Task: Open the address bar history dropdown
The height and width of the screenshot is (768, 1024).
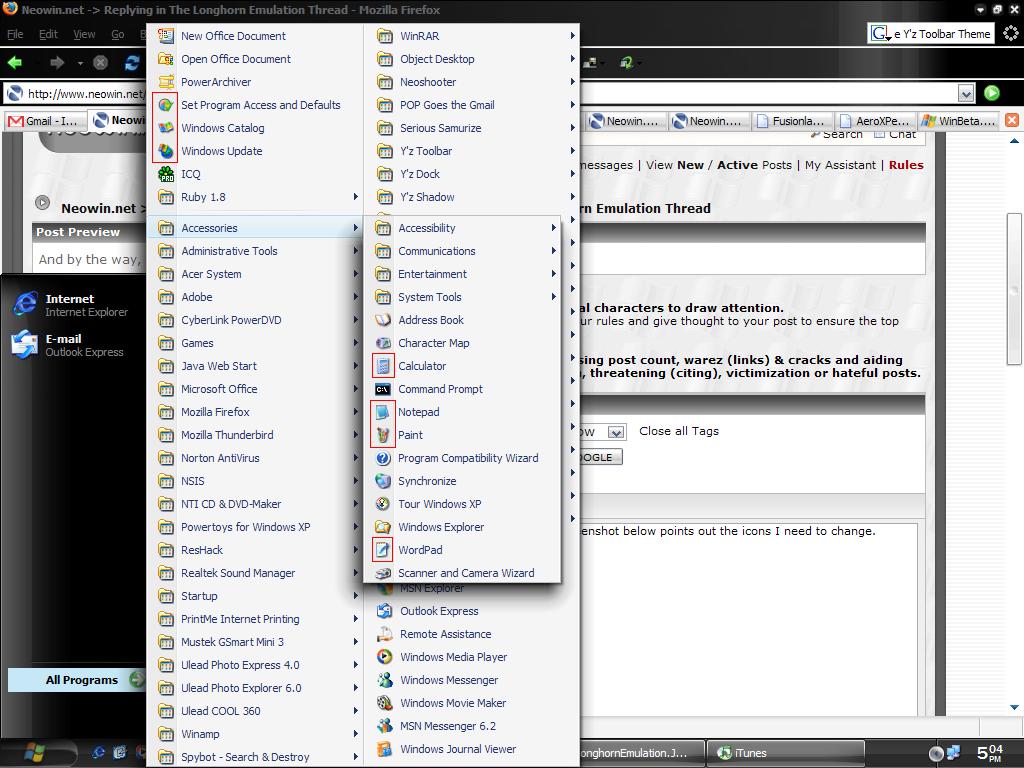Action: point(967,92)
